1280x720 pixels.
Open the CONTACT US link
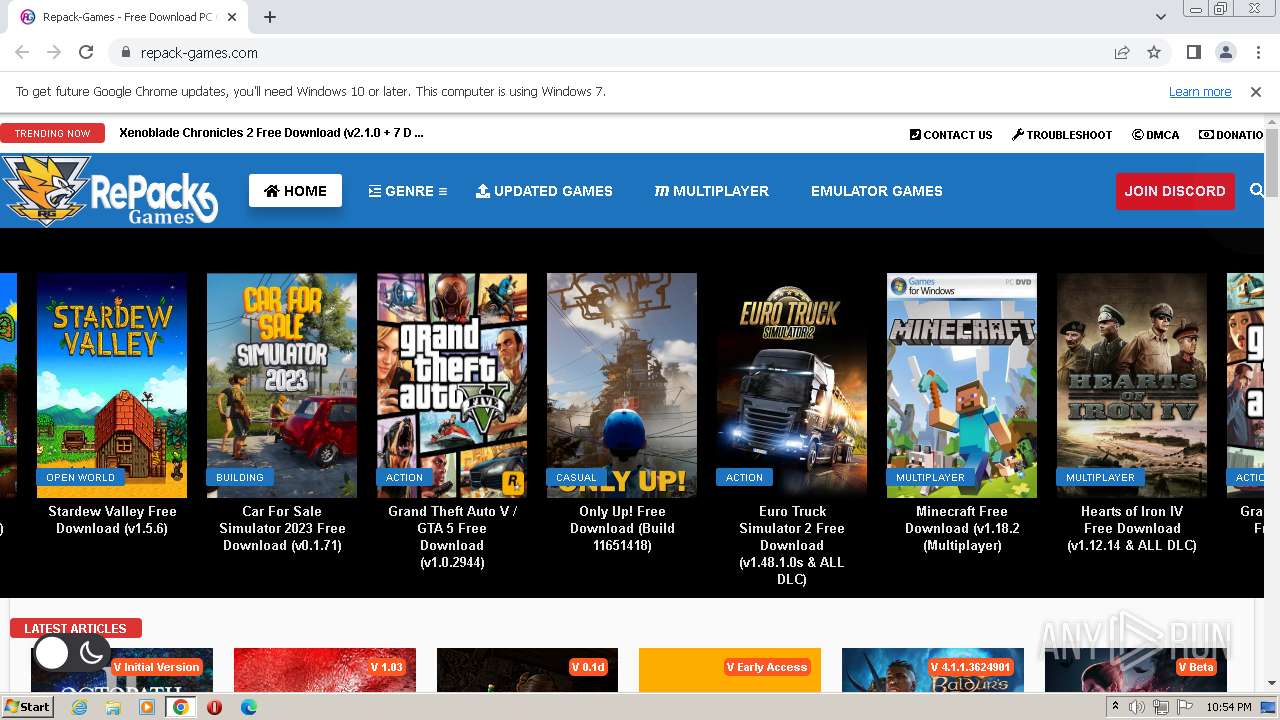(951, 135)
